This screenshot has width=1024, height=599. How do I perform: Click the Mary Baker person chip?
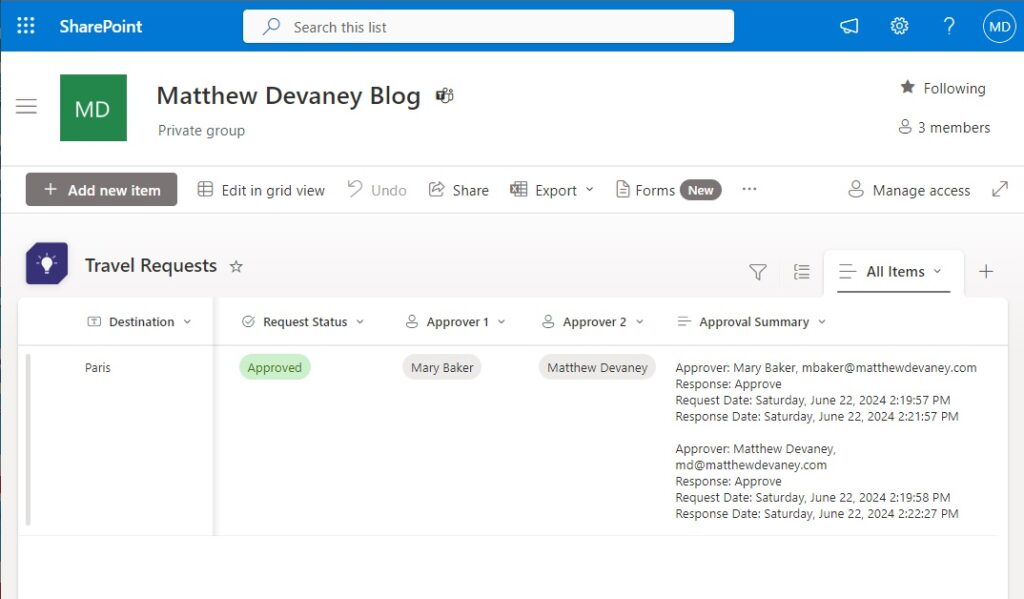point(442,367)
